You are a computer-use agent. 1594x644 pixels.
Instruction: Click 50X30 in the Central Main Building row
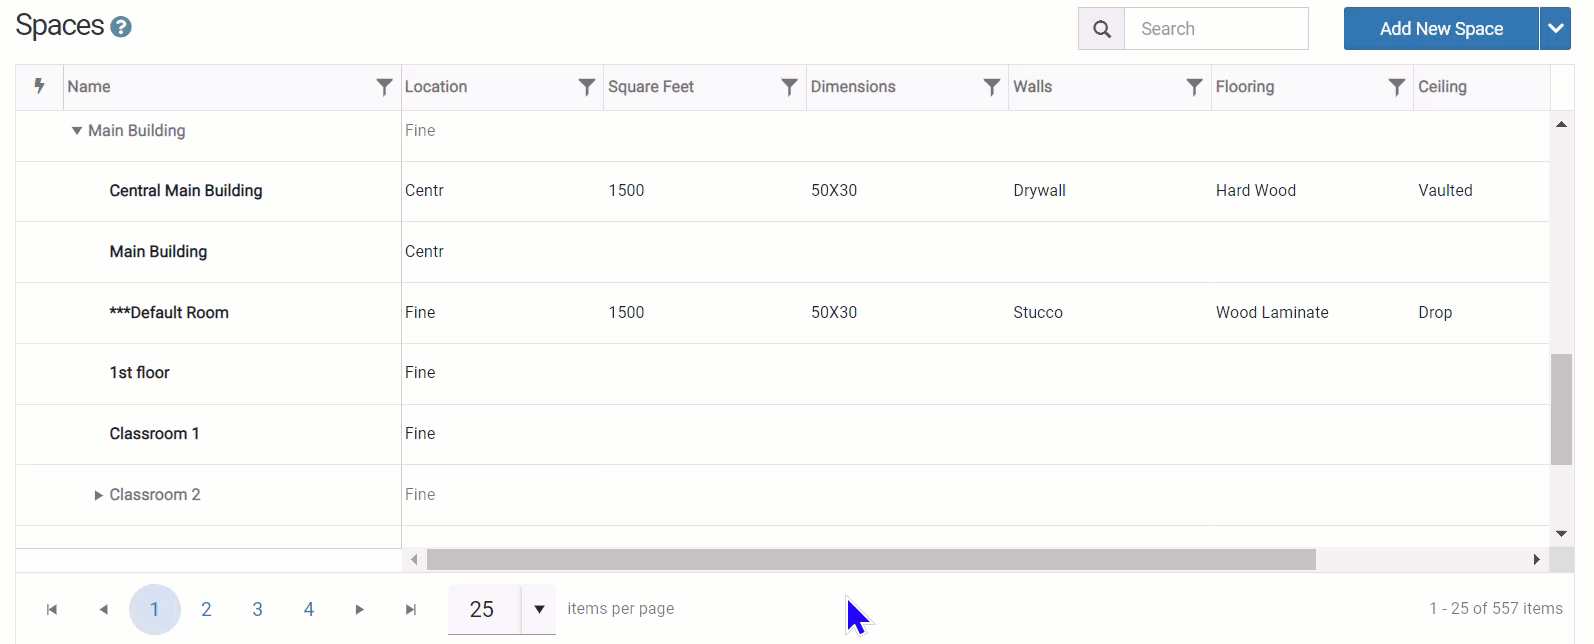click(x=834, y=191)
